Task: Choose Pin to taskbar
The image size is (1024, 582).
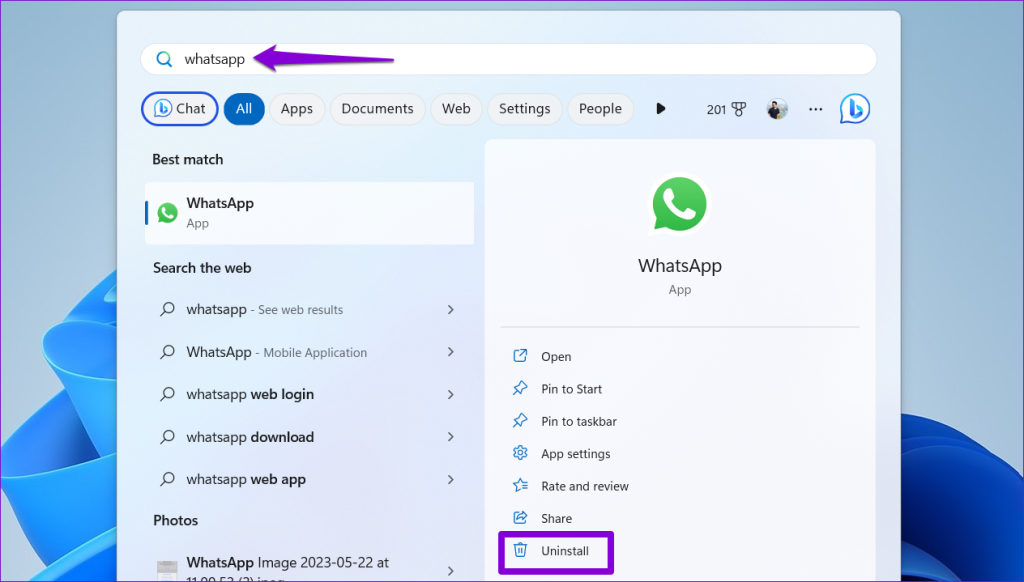Action: (579, 422)
